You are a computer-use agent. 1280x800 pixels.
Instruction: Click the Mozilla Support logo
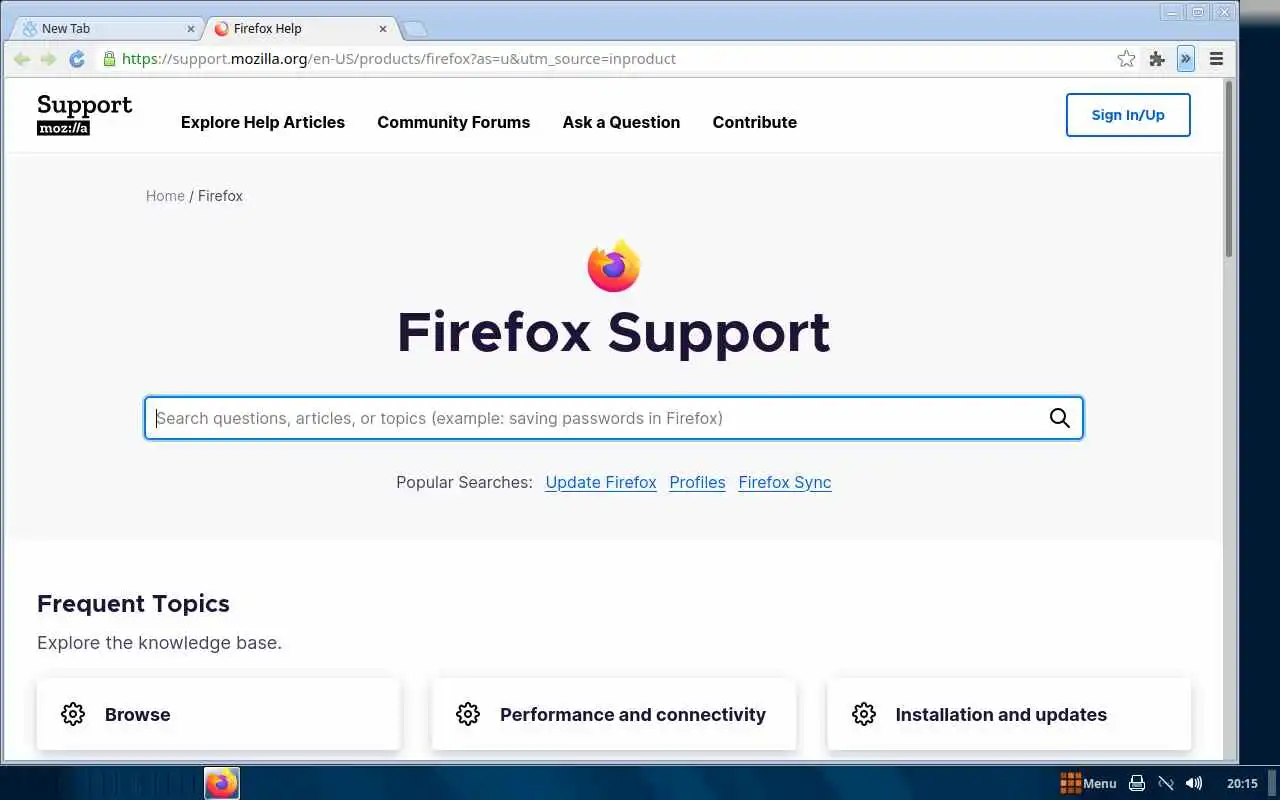[84, 115]
